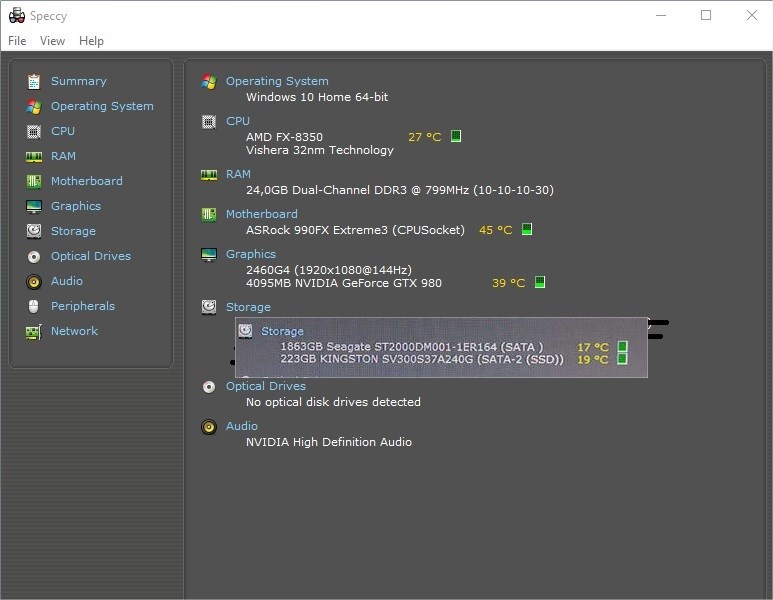The image size is (773, 600).
Task: Select CPU in the sidebar list
Action: [x=63, y=131]
